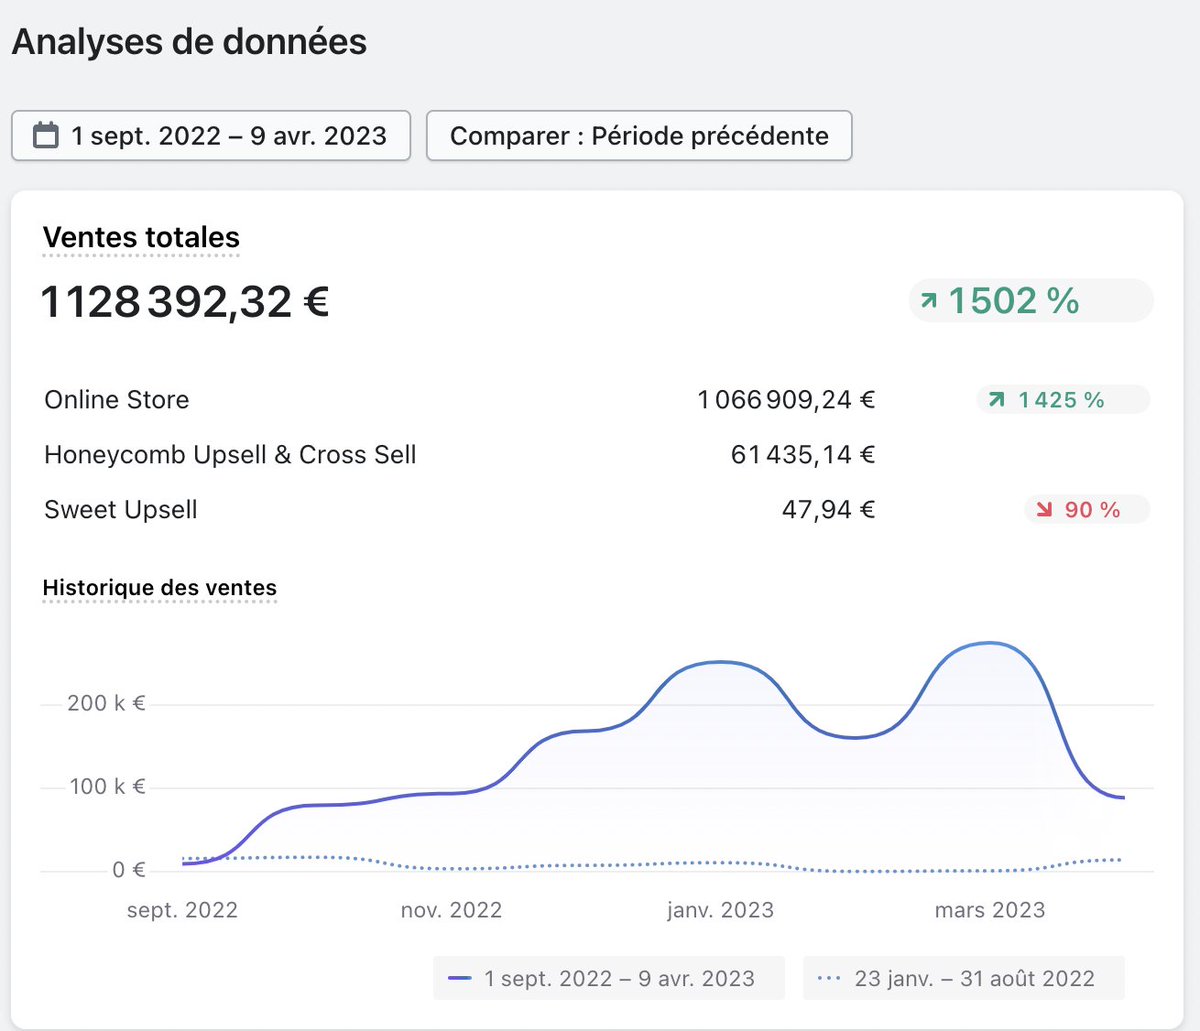Click the red down arrow beside 90 %
The width and height of the screenshot is (1200, 1031).
pos(1044,510)
